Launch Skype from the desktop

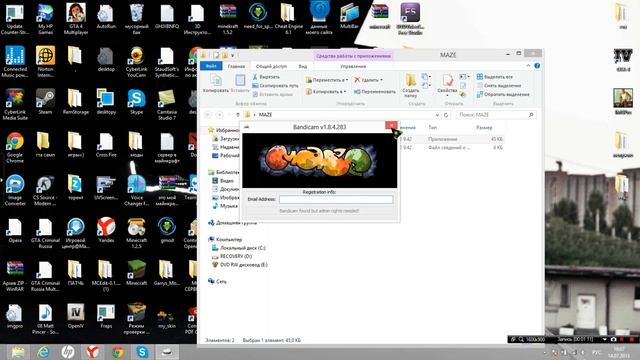pos(136,102)
